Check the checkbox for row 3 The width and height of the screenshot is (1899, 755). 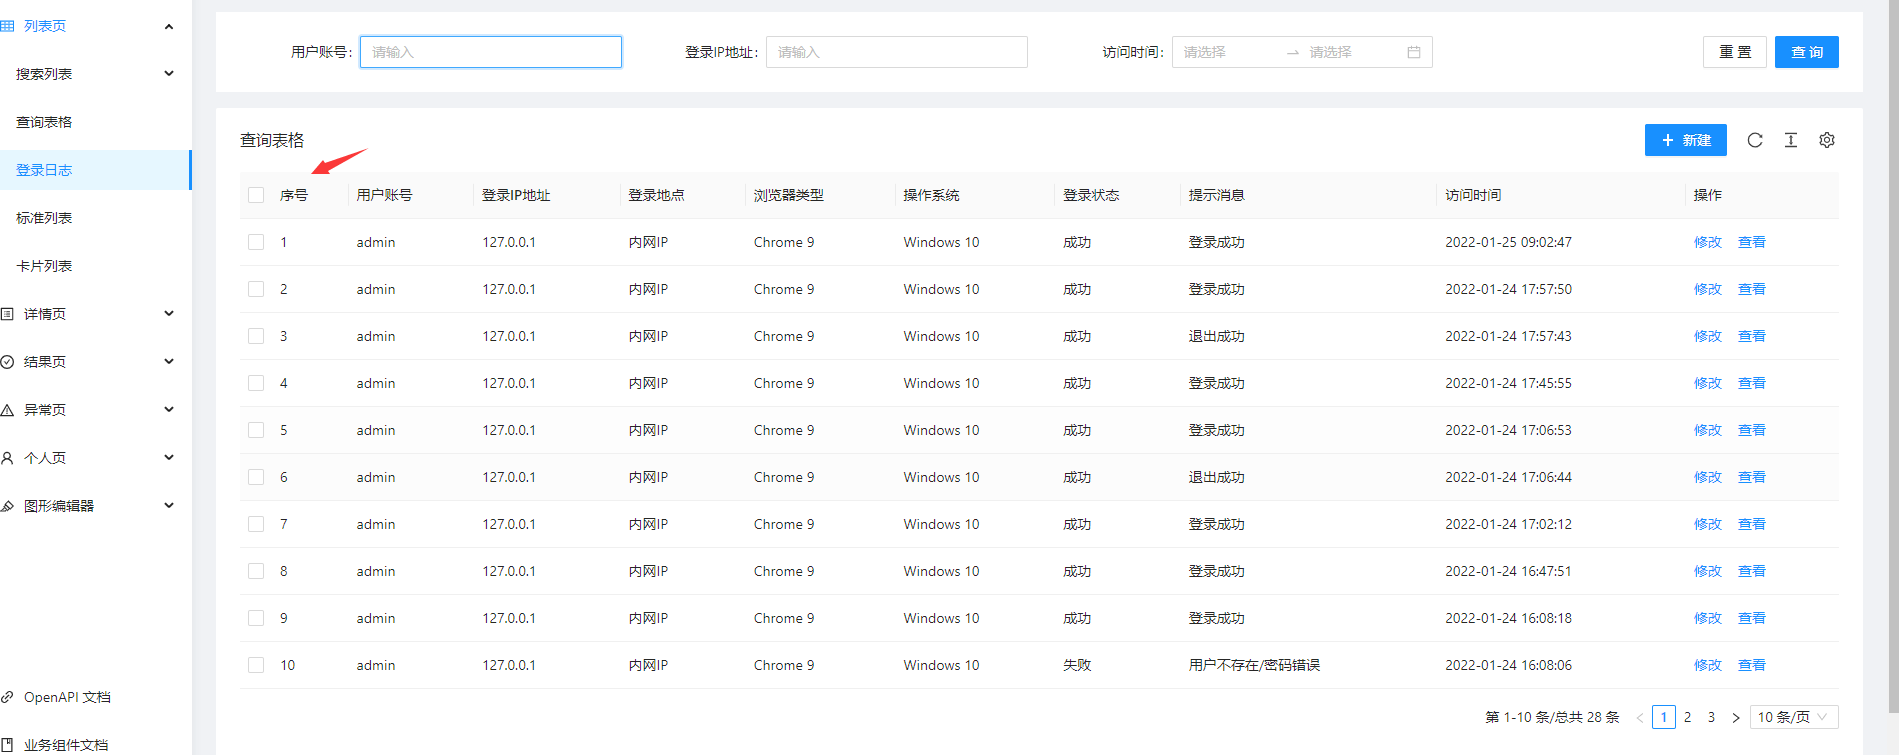(x=256, y=336)
